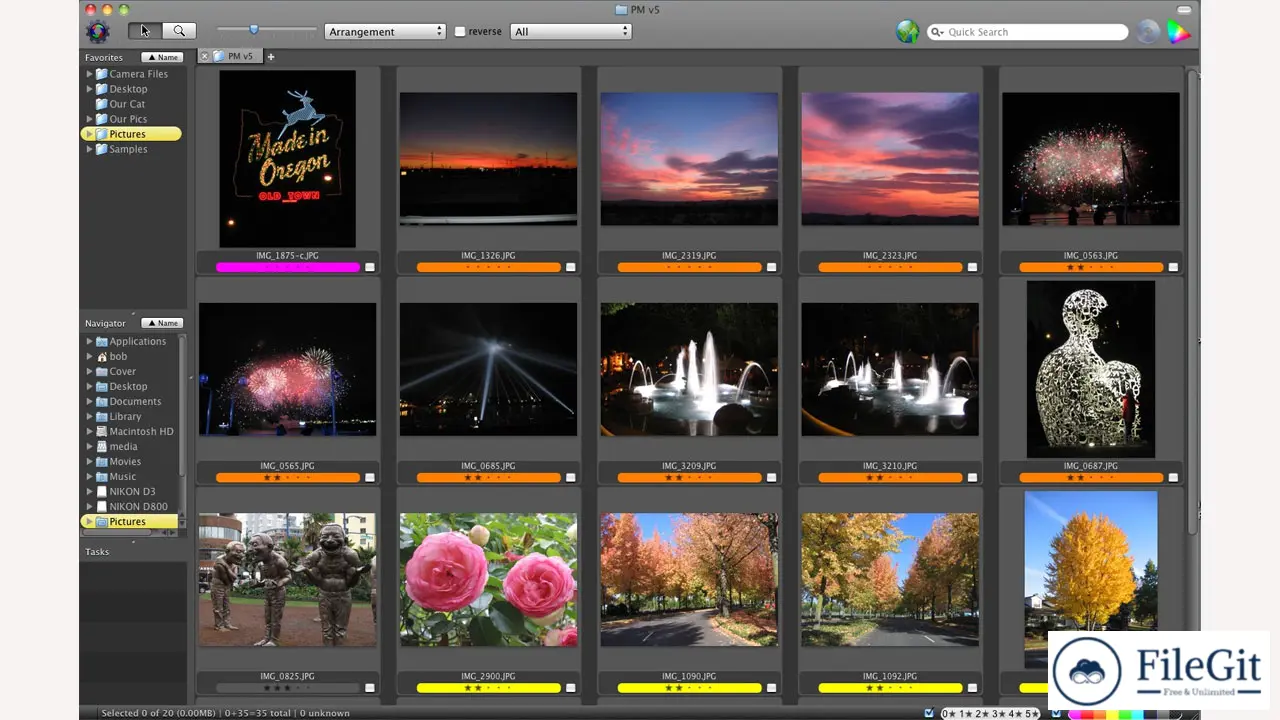The image size is (1280, 720).
Task: Open the Arrangement sort dropdown
Action: click(385, 32)
